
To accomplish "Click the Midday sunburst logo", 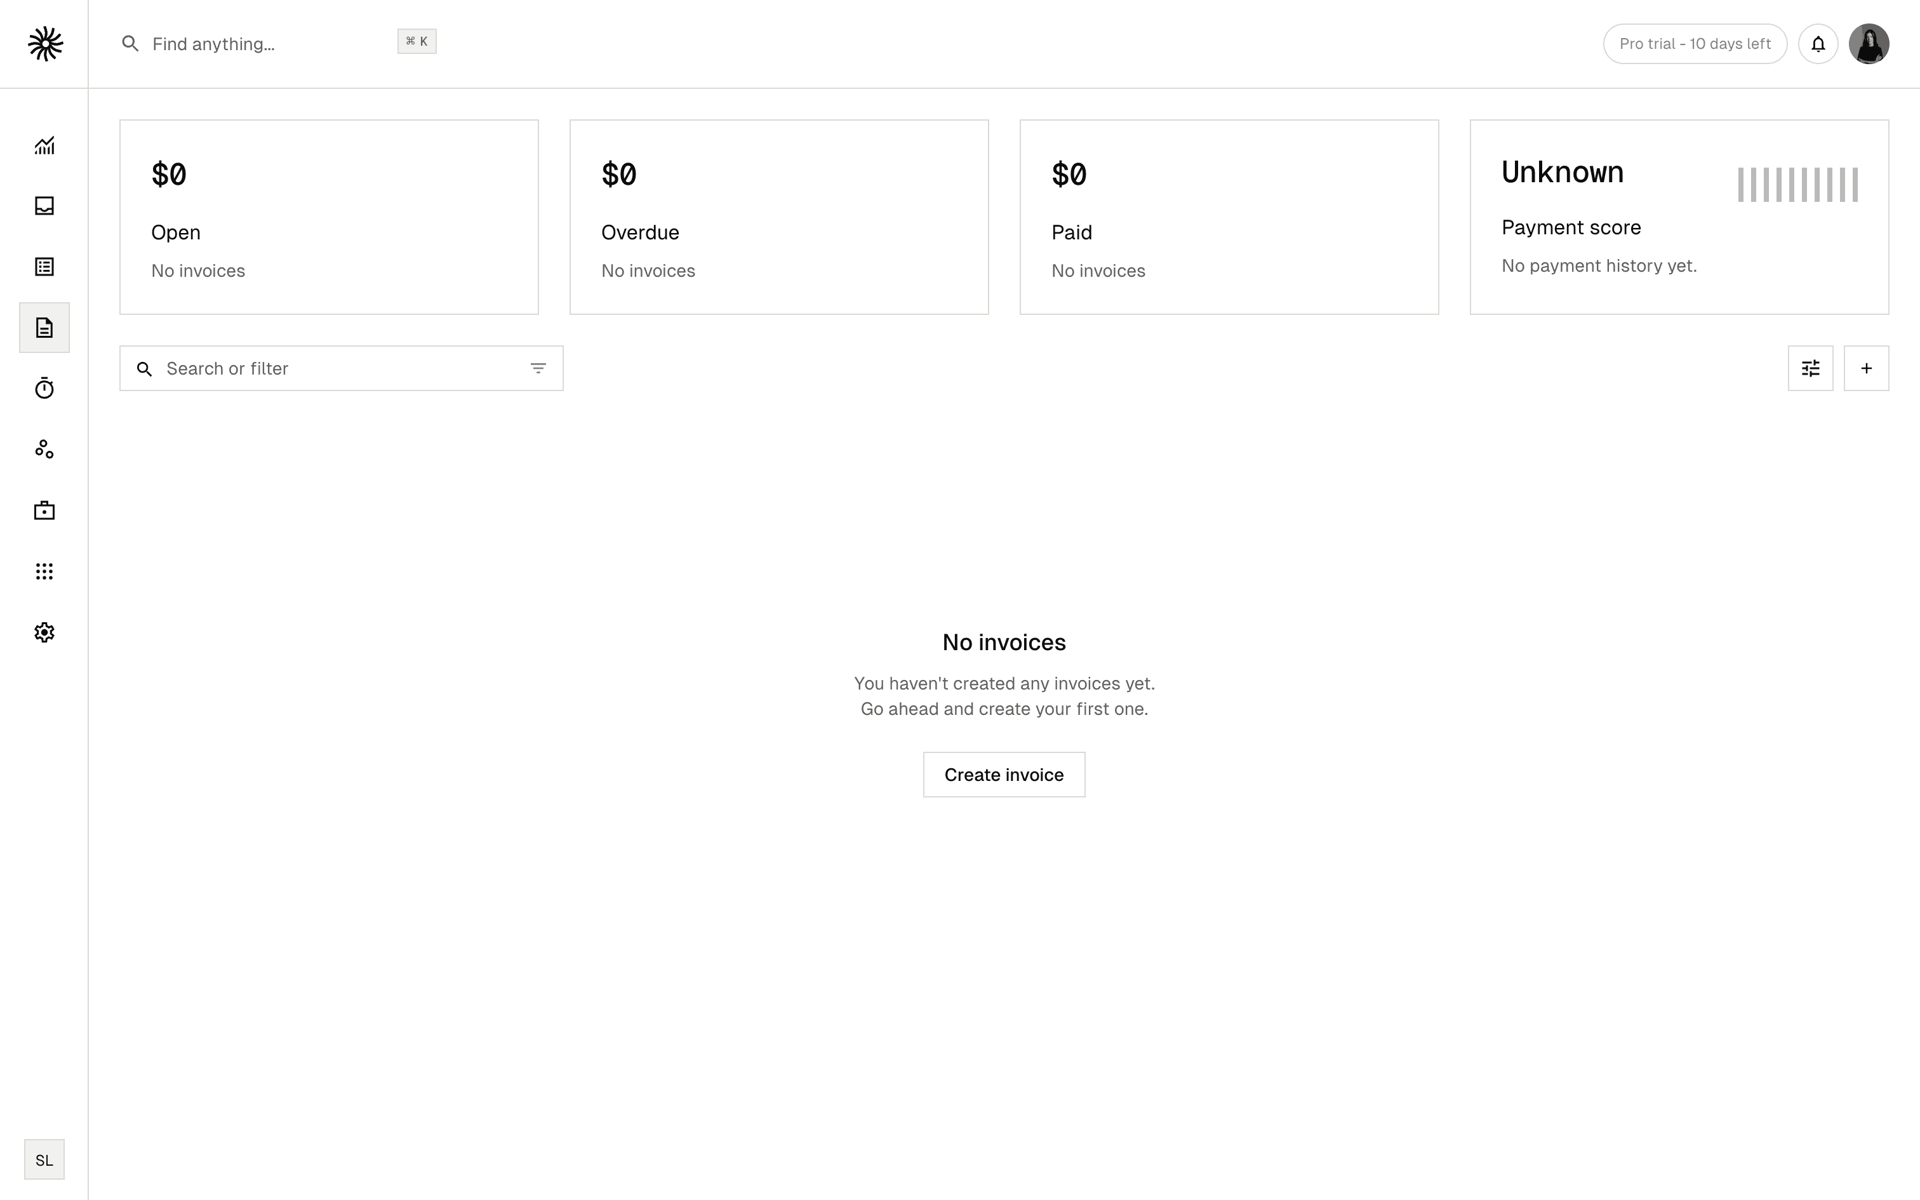I will tap(45, 44).
